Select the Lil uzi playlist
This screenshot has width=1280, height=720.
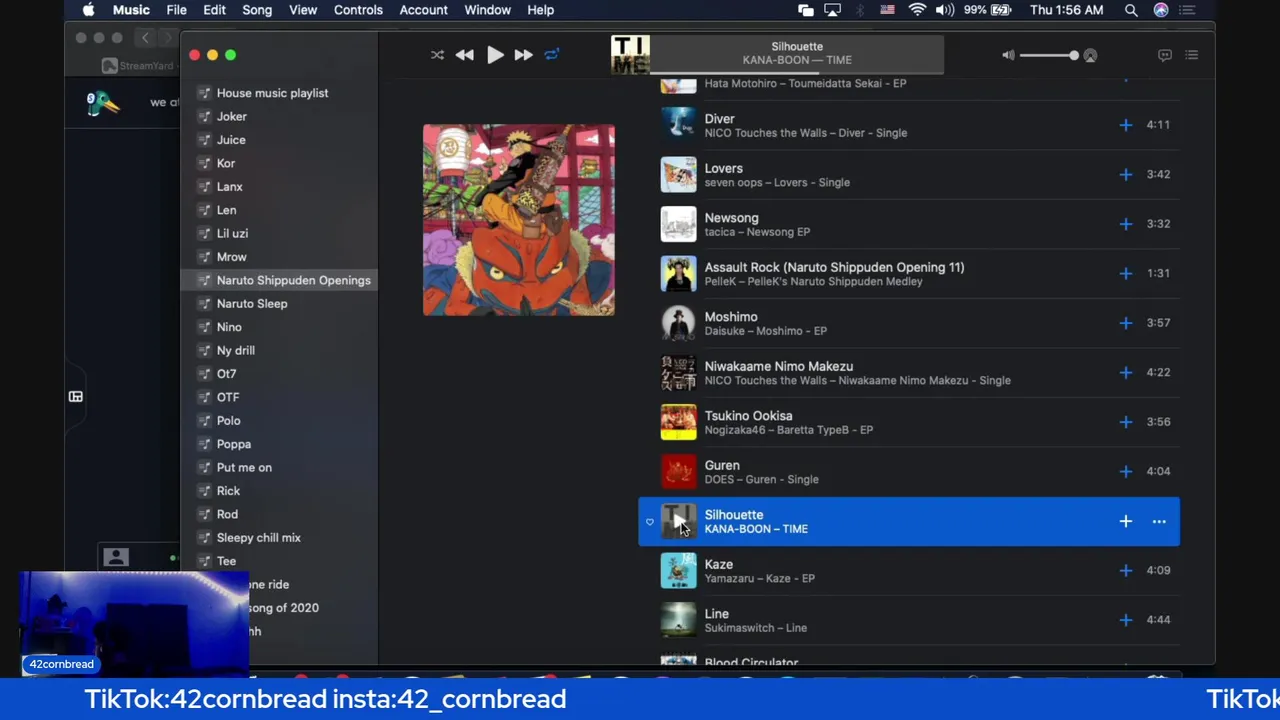pyautogui.click(x=232, y=233)
